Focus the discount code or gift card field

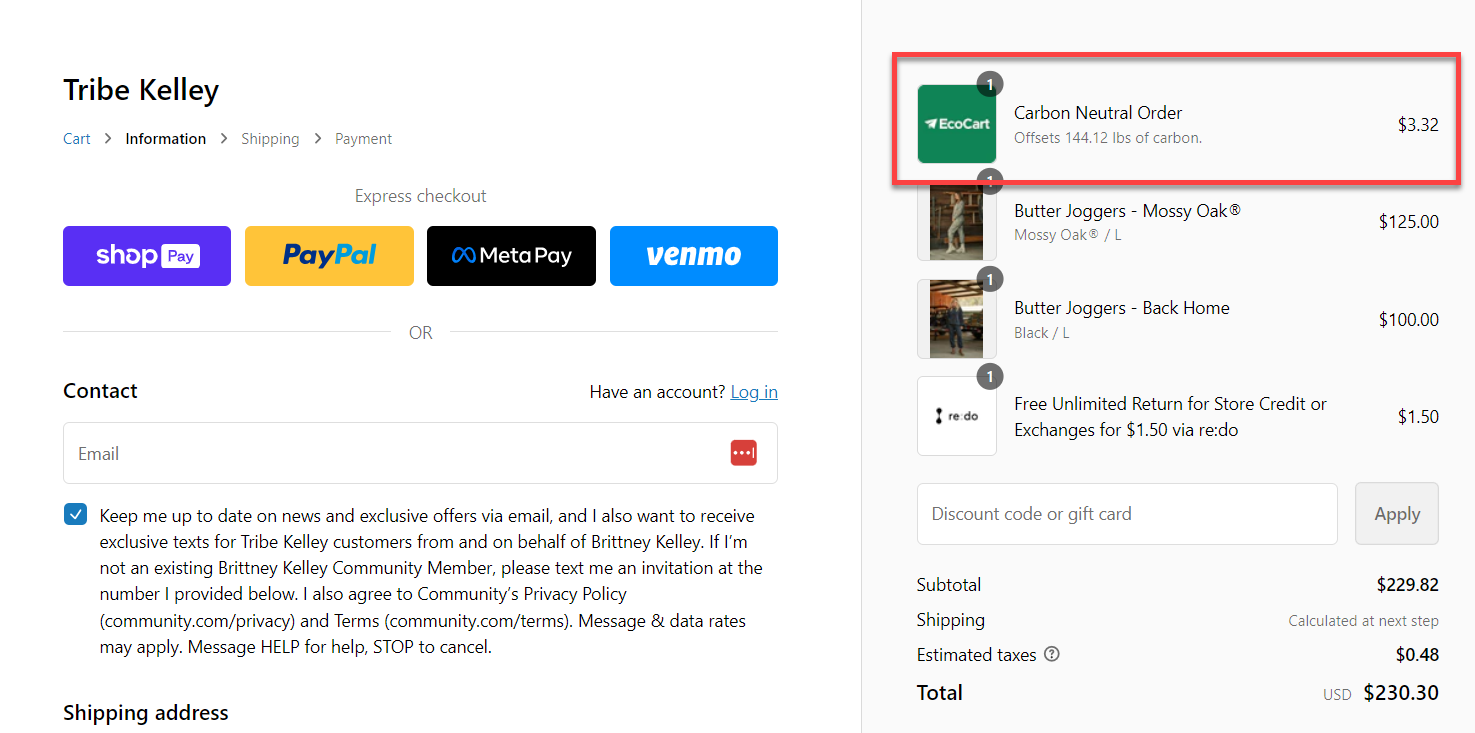[1126, 514]
